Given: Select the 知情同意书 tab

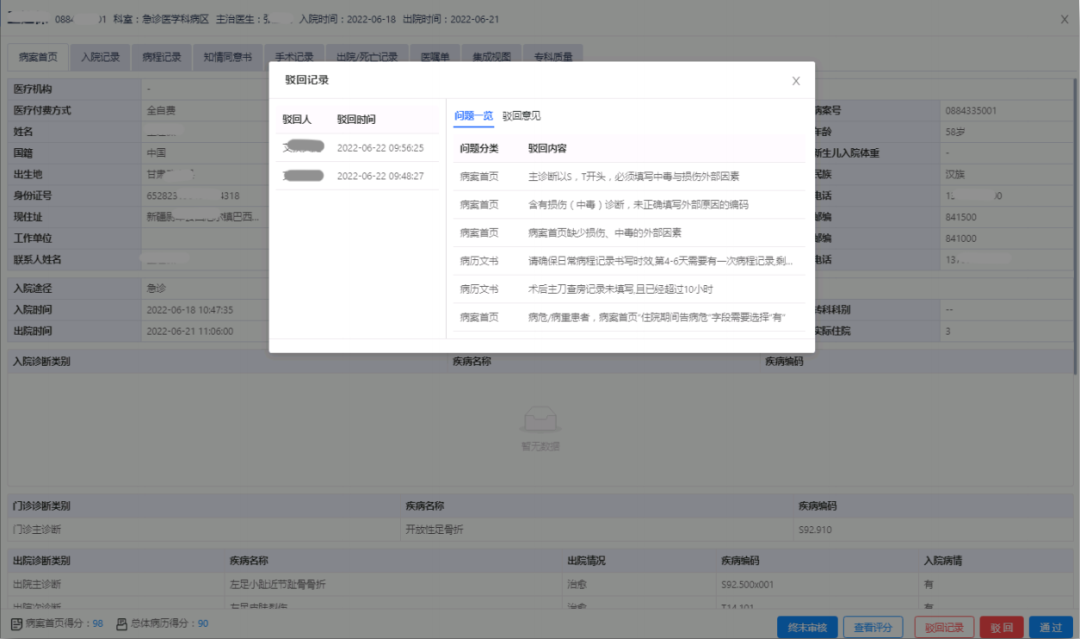Looking at the screenshot, I should [227, 56].
